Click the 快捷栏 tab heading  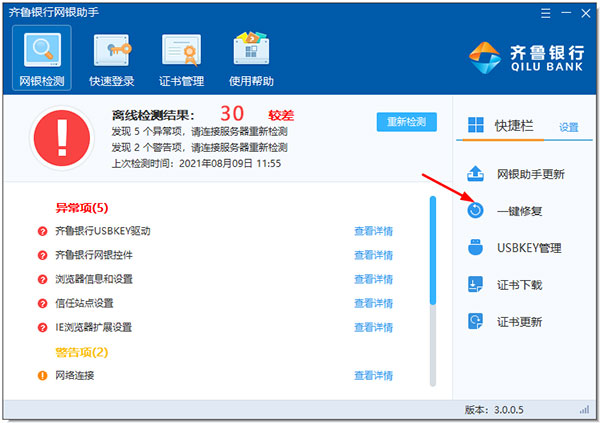[514, 126]
